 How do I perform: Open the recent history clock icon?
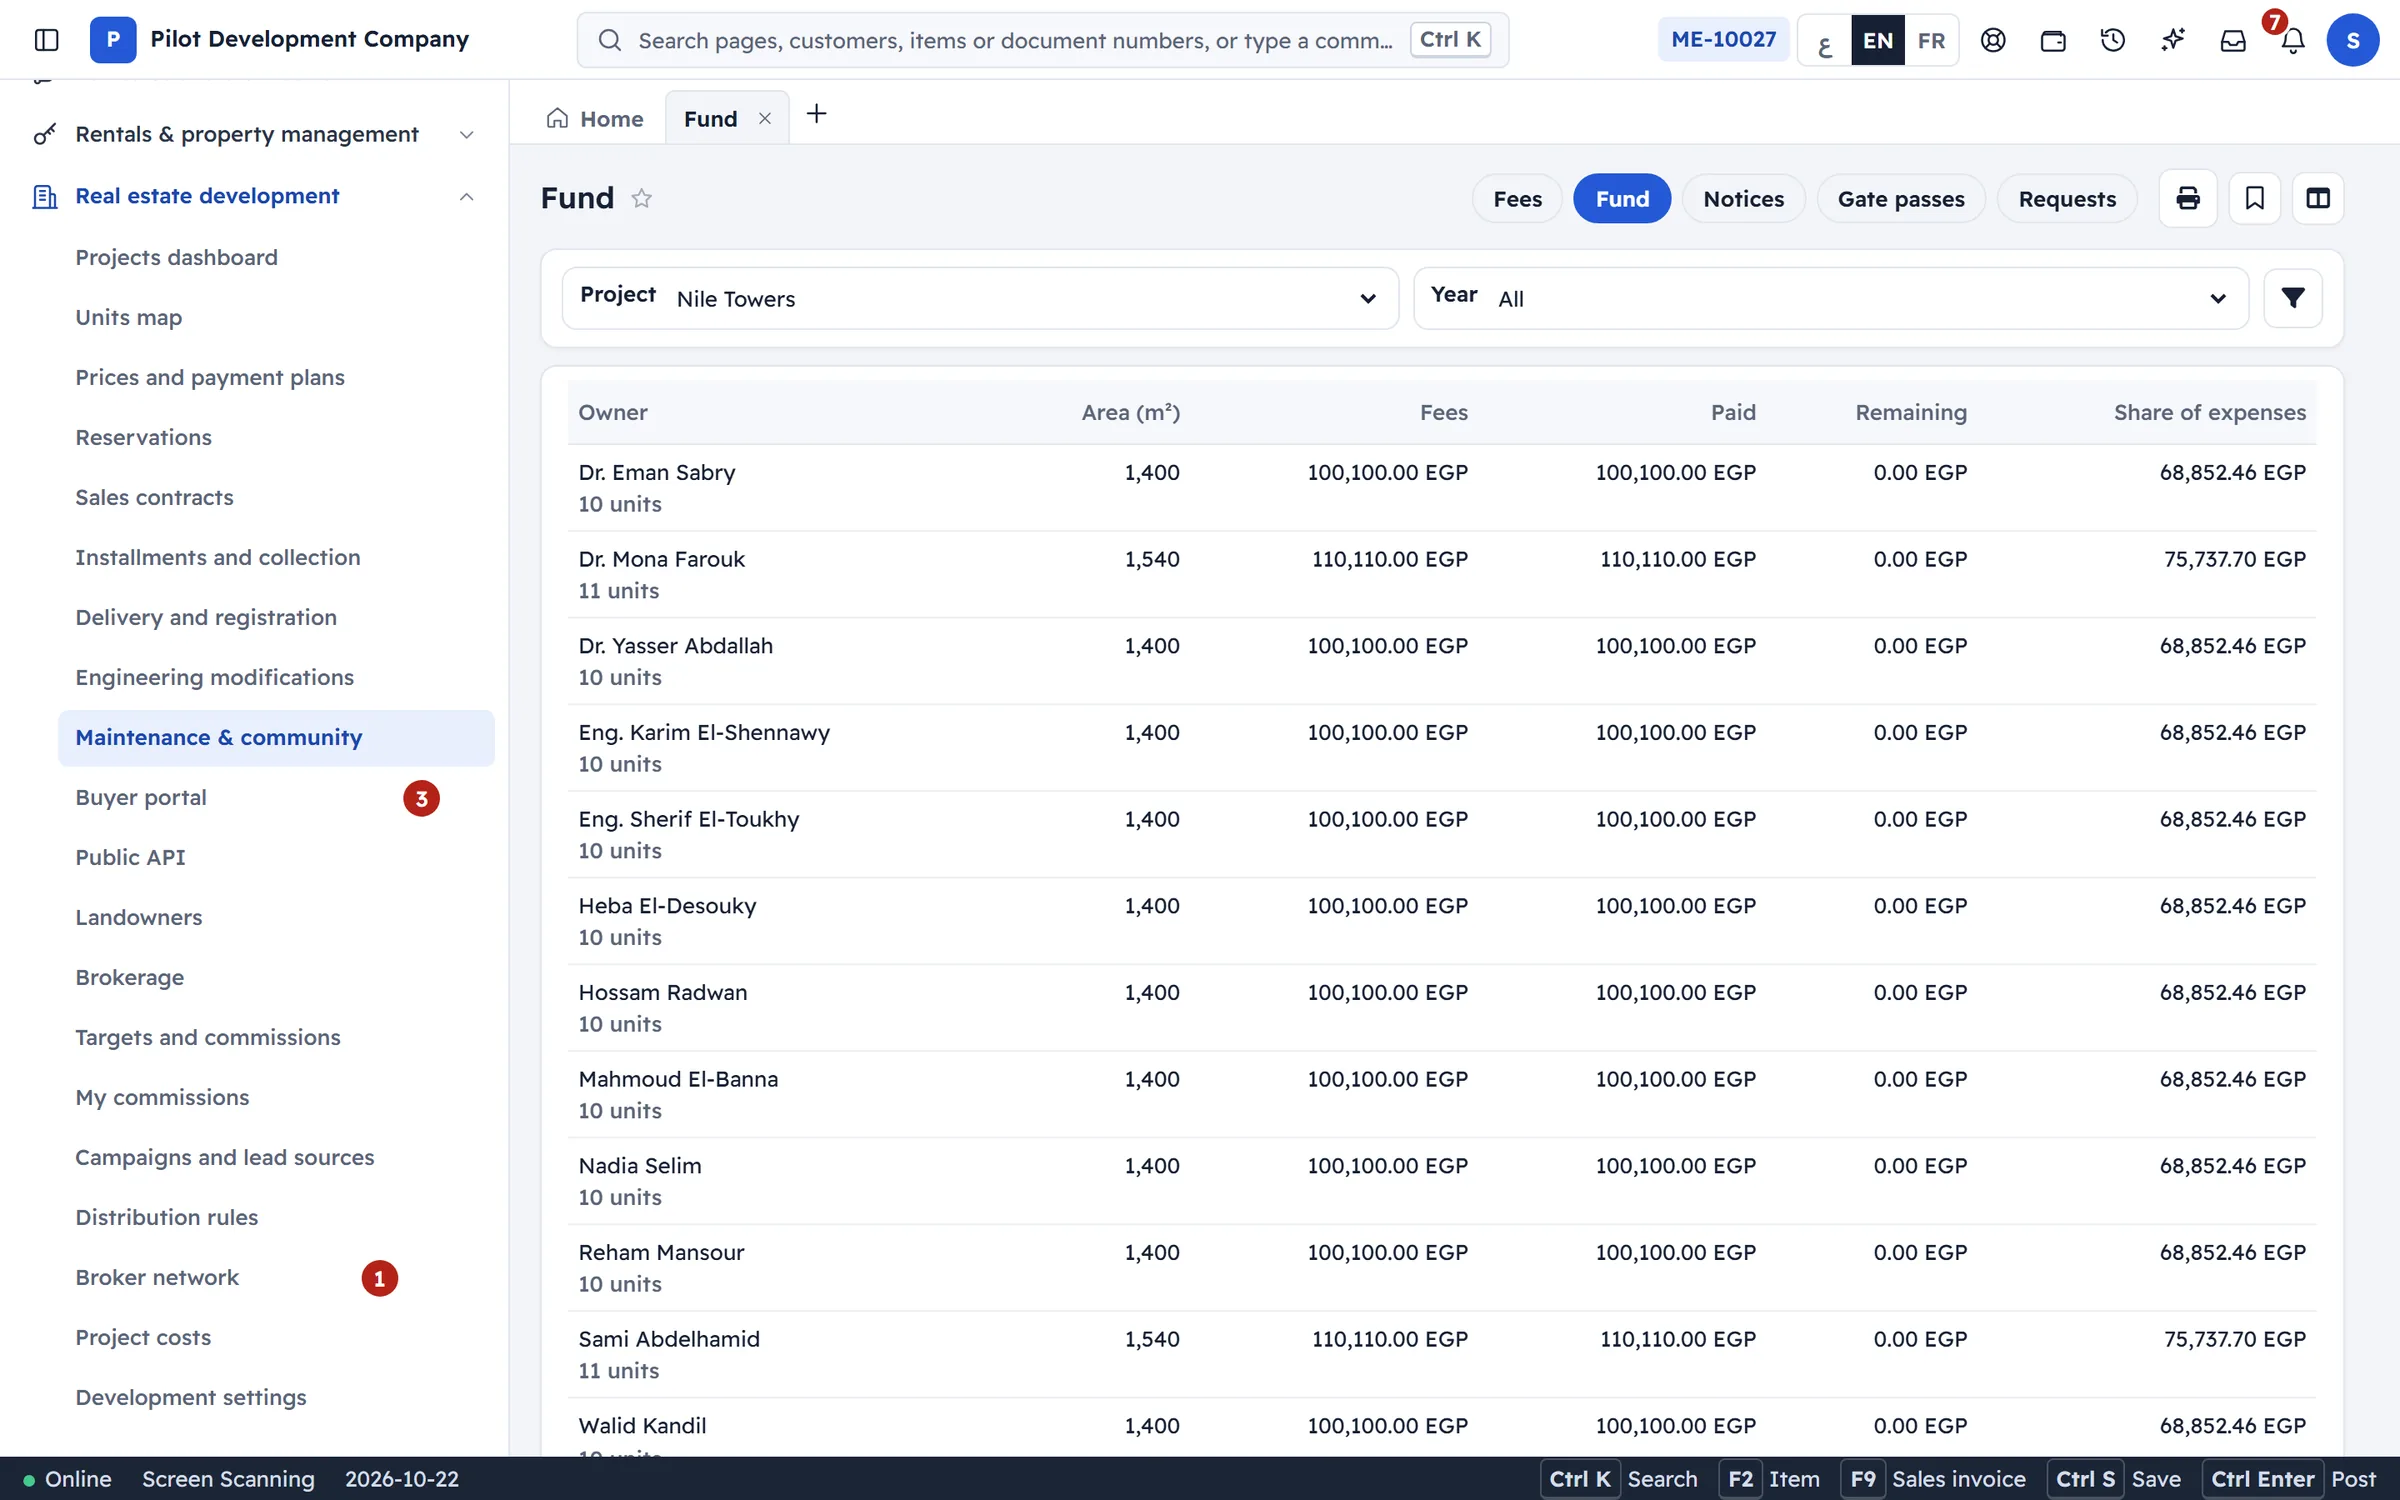[x=2113, y=40]
